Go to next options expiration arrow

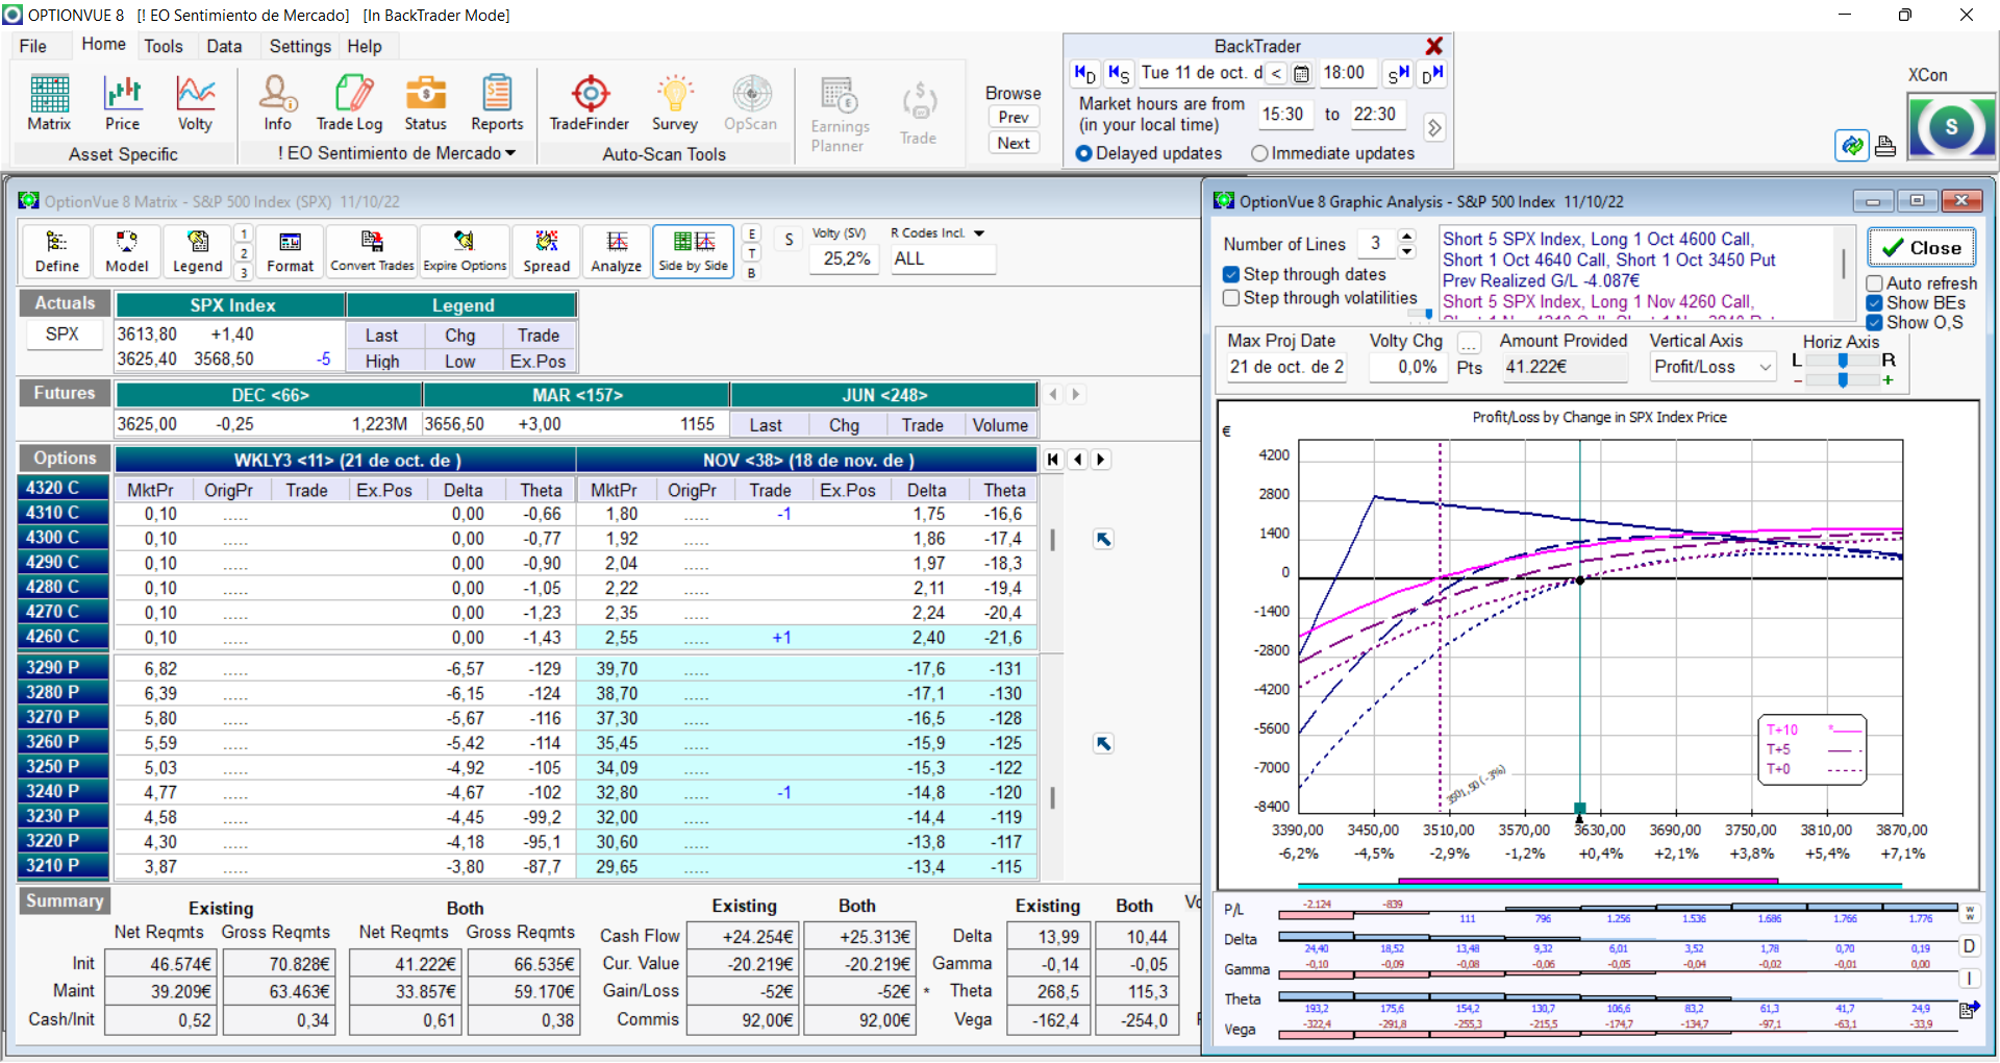[x=1101, y=459]
